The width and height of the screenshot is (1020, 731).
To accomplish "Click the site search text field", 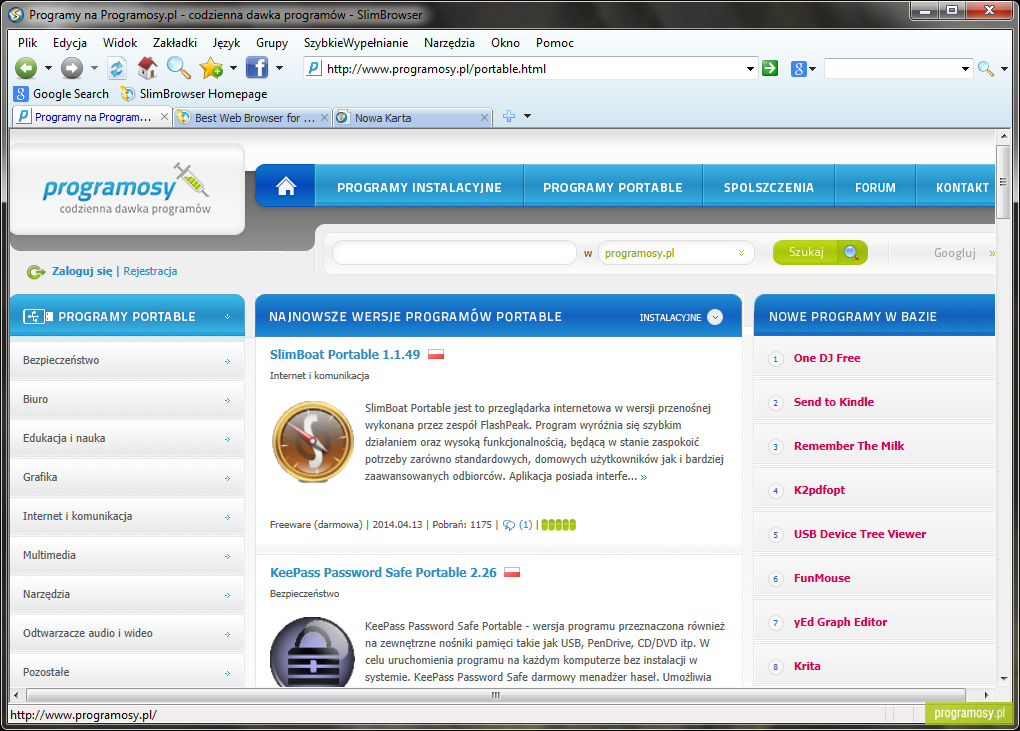I will coord(454,253).
